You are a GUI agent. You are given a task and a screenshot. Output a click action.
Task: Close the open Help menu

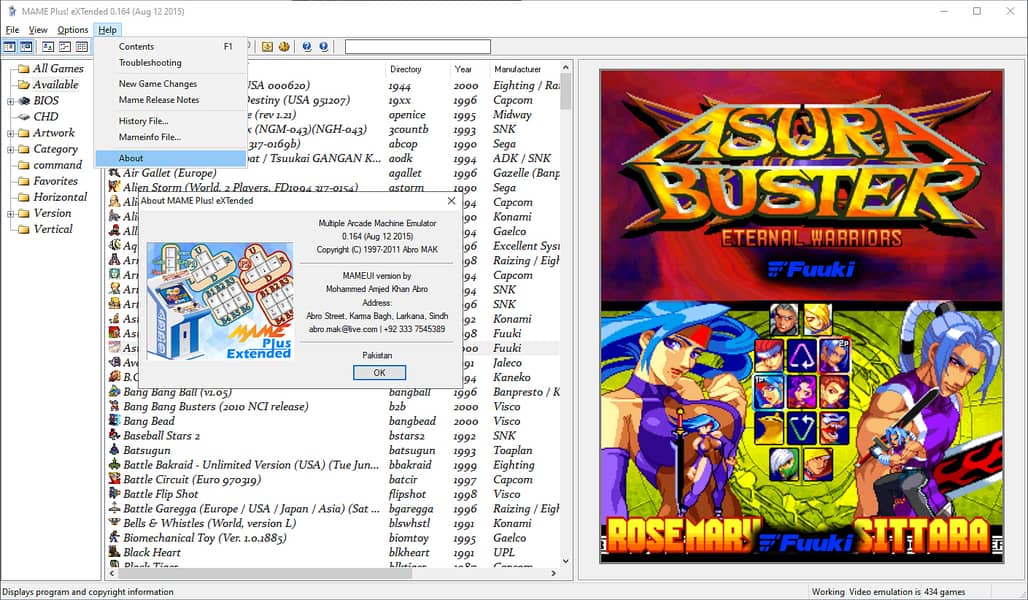108,30
